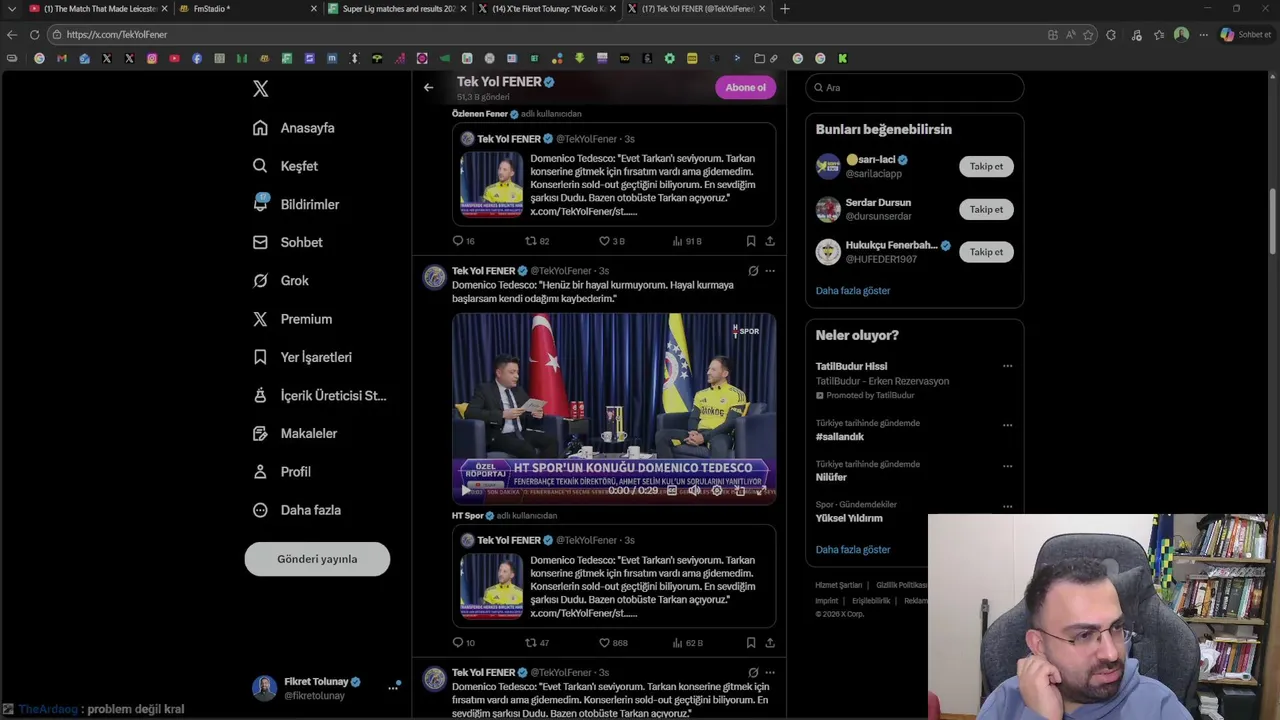Open options dots for TatilBudur Hissi trend

[x=1007, y=366]
